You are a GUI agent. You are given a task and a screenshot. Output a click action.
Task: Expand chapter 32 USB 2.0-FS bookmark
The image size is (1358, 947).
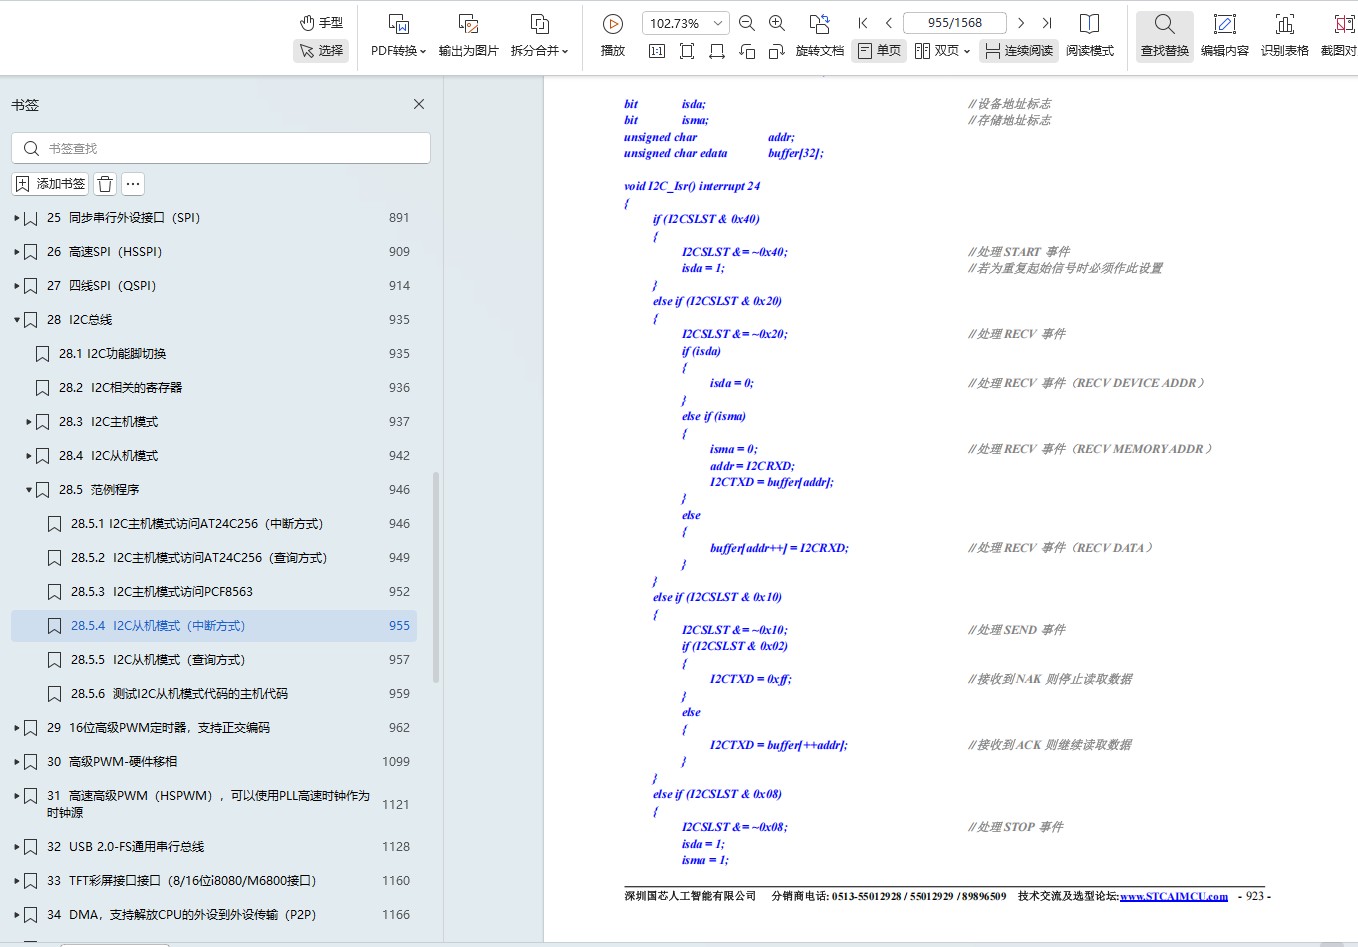pos(16,847)
